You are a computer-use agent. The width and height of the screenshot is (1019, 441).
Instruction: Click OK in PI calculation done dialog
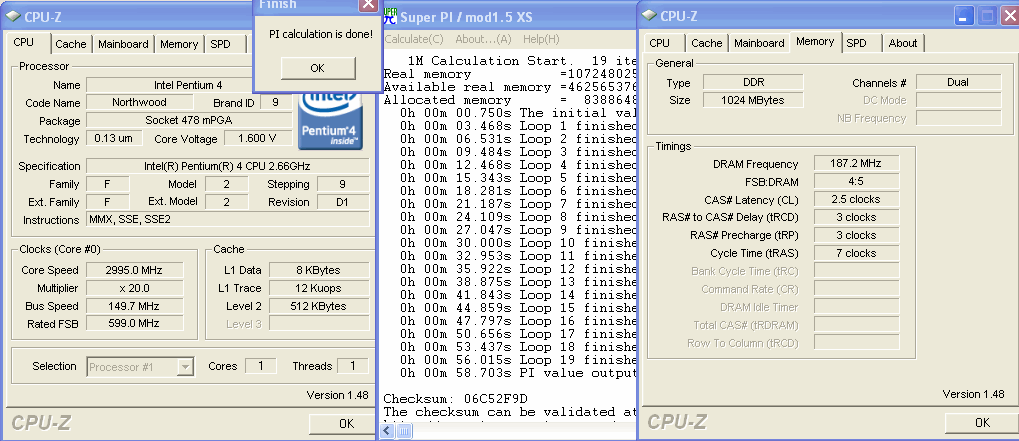318,68
